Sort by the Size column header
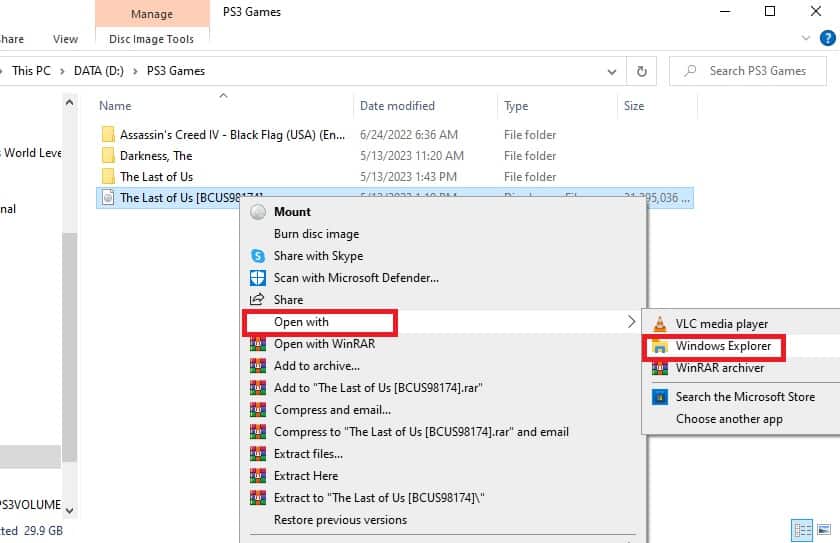 pos(634,106)
